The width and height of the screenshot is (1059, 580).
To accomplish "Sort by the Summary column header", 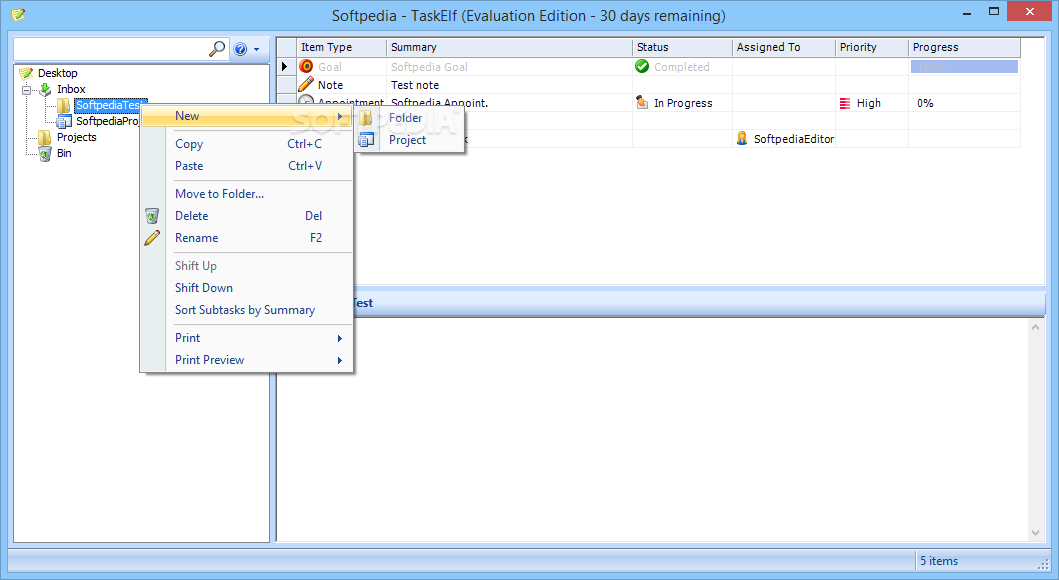I will 509,47.
